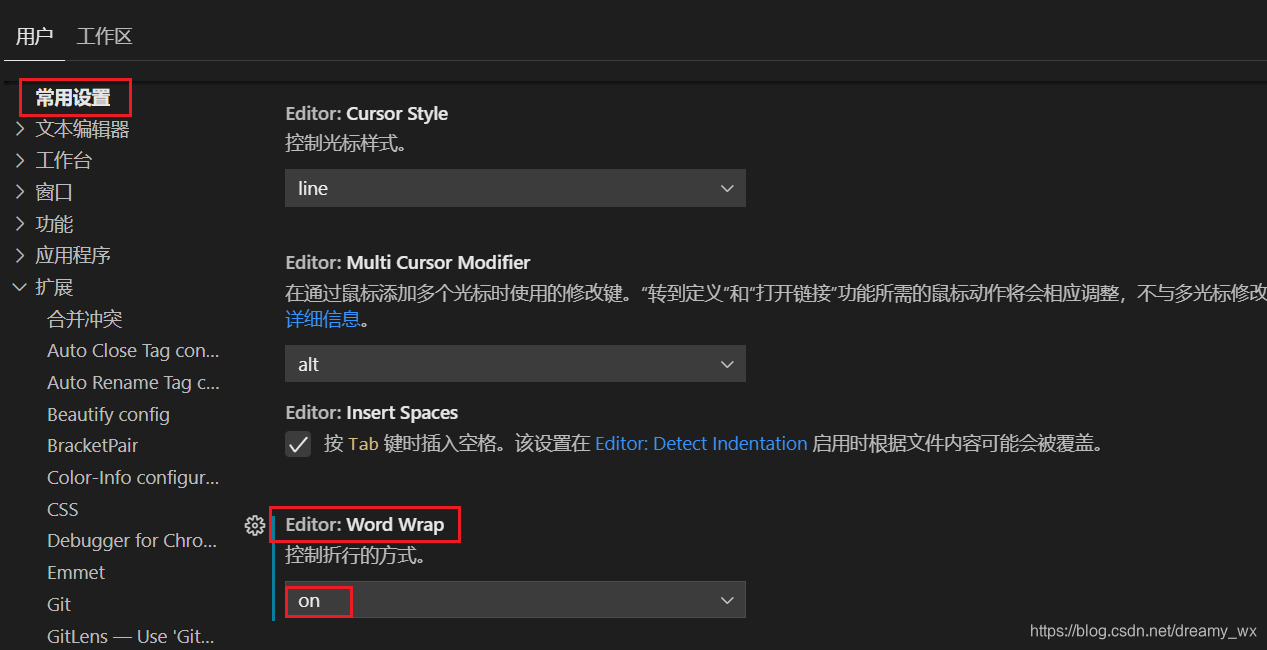Open the Word Wrap dropdown showing on
The width and height of the screenshot is (1267, 650).
515,600
